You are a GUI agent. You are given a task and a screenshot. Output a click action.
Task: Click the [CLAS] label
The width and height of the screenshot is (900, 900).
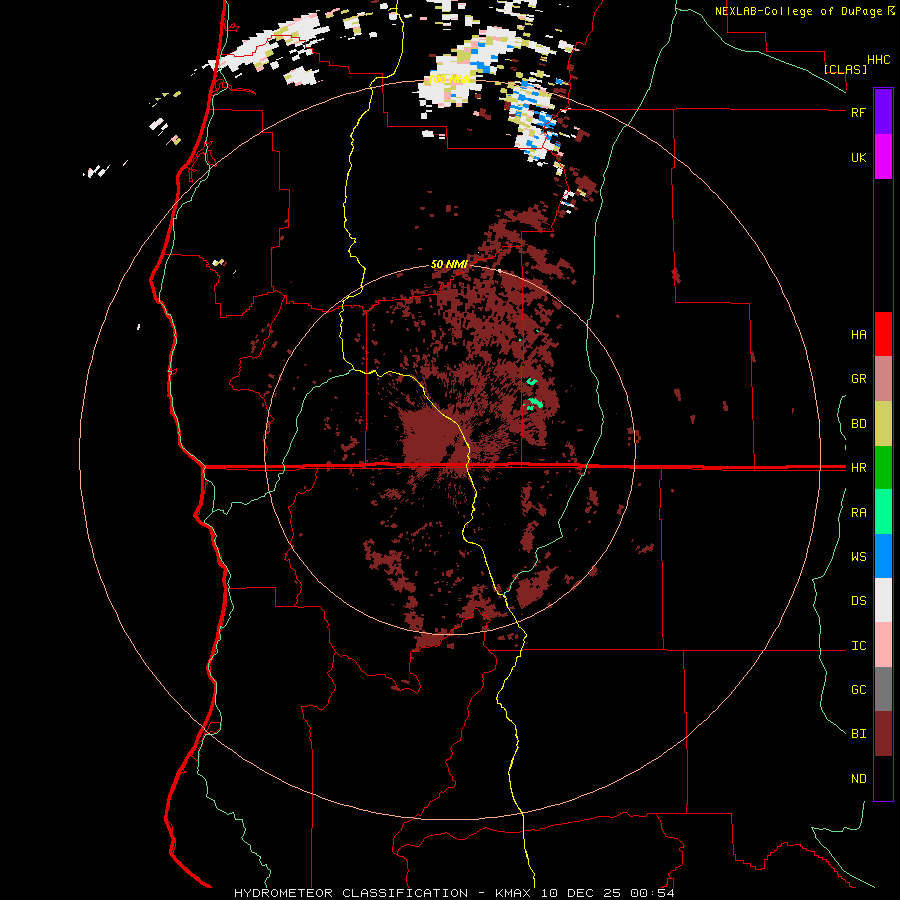point(845,69)
